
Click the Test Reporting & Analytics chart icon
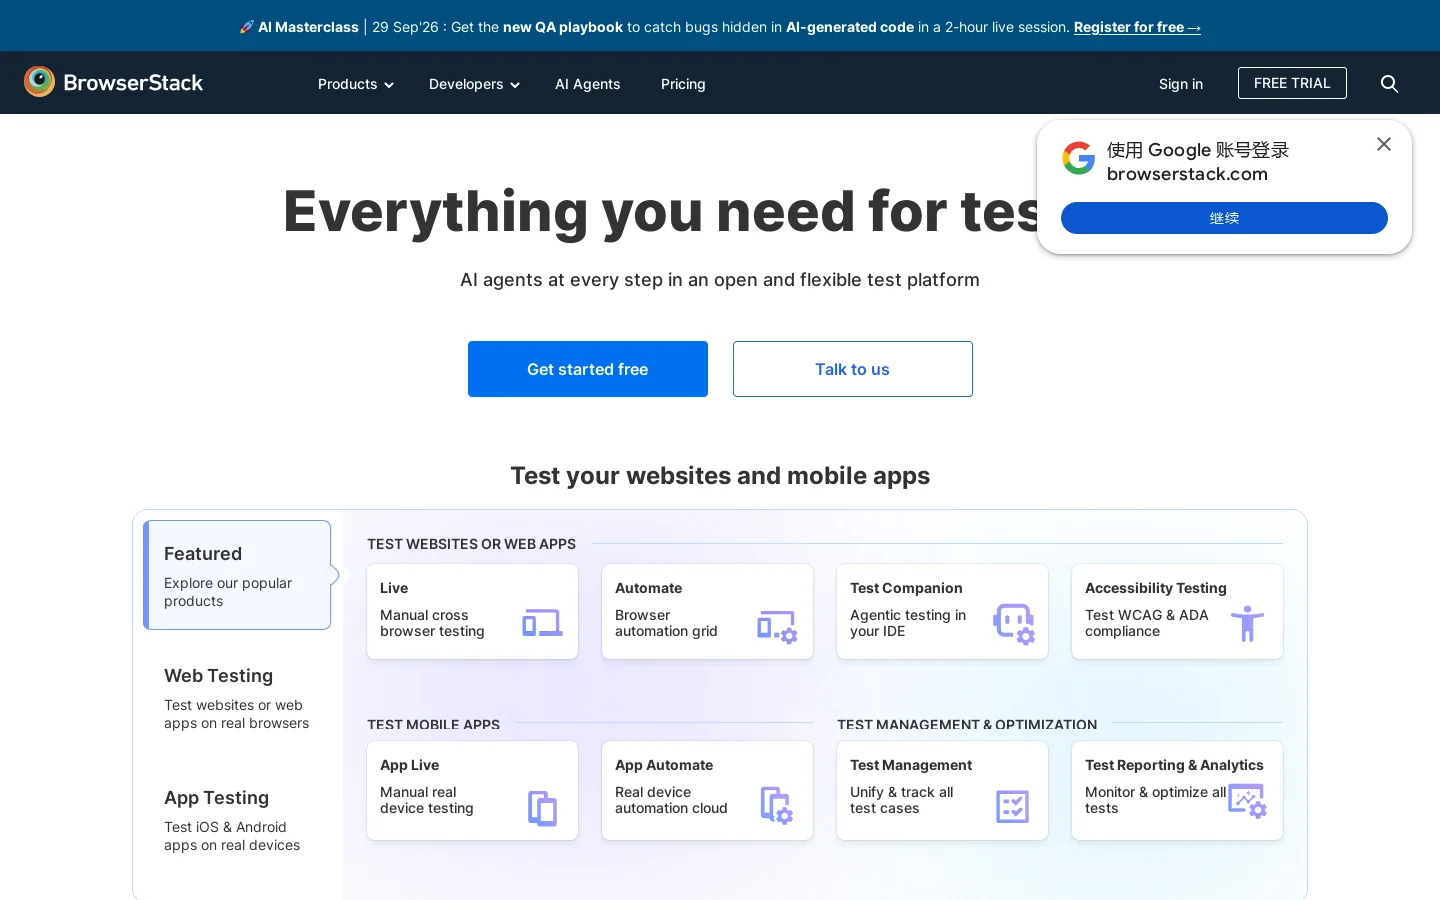(1247, 801)
